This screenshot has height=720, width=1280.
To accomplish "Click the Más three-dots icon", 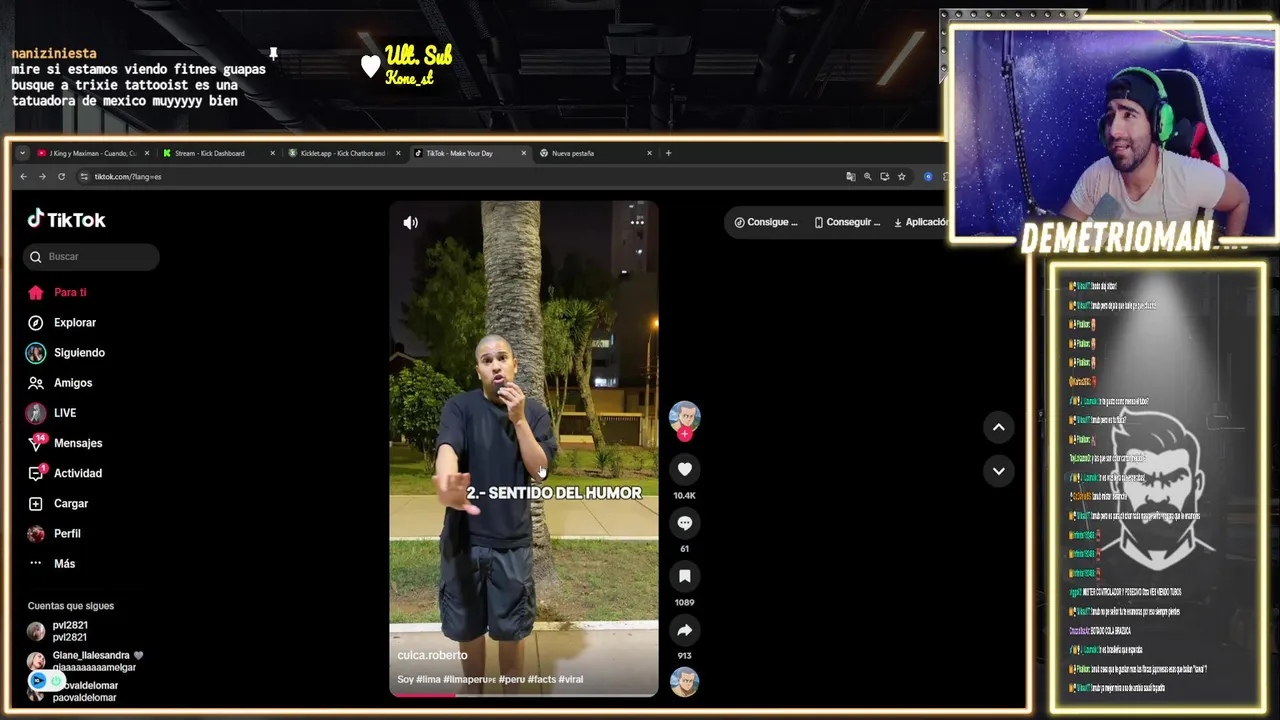I will (36, 563).
